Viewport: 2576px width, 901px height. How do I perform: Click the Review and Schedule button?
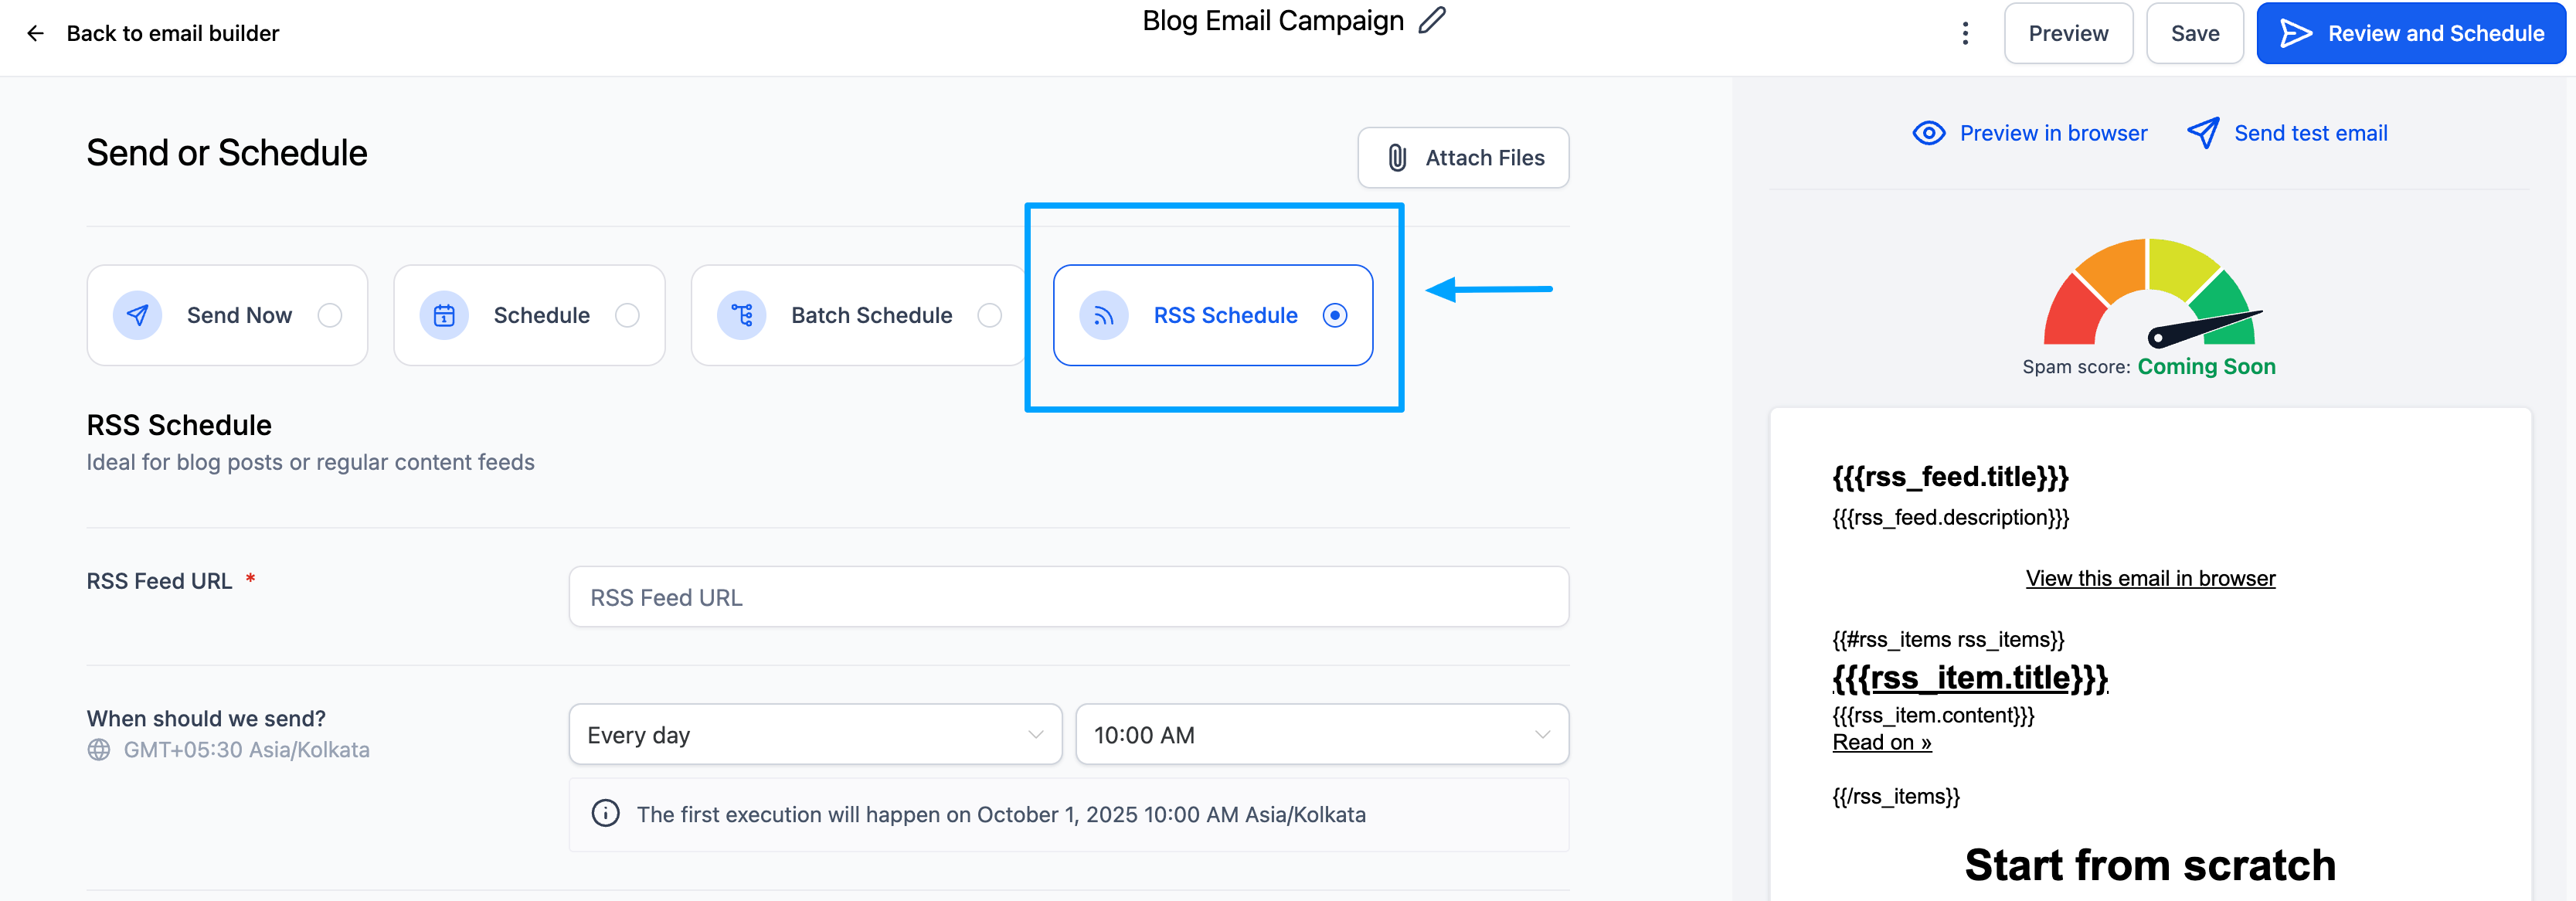click(2411, 33)
